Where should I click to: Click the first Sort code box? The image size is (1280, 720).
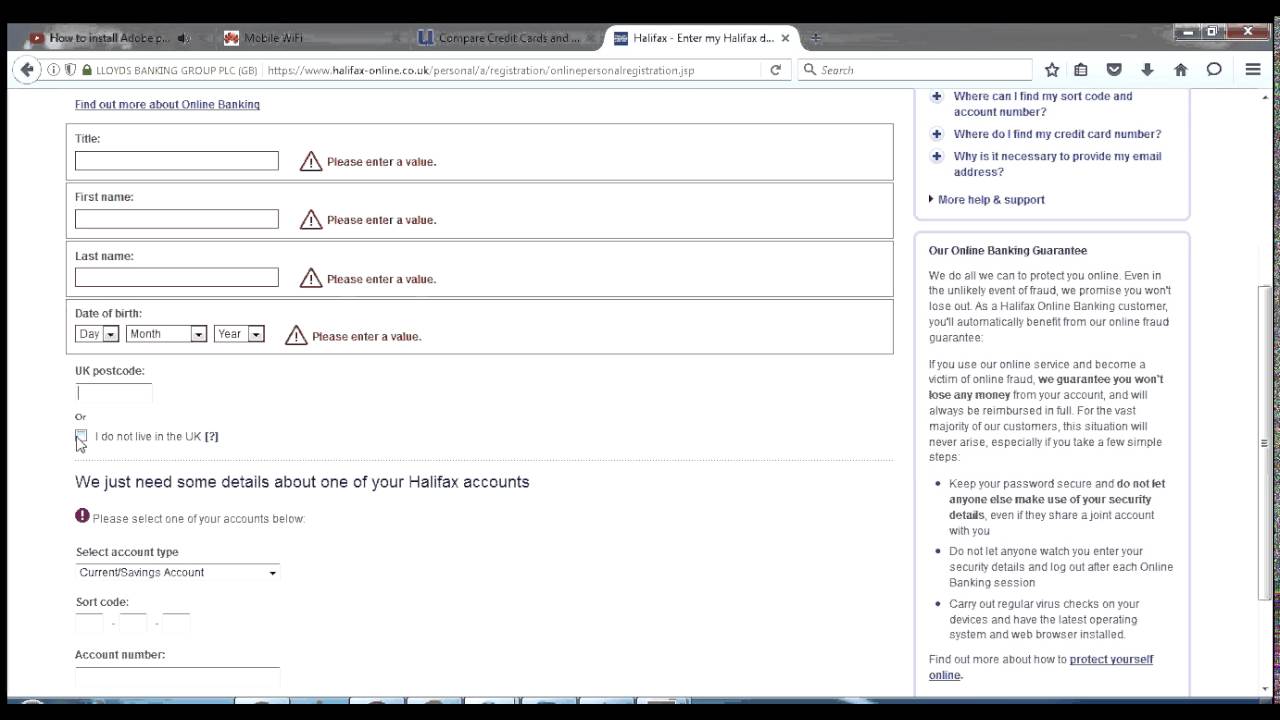tap(89, 623)
